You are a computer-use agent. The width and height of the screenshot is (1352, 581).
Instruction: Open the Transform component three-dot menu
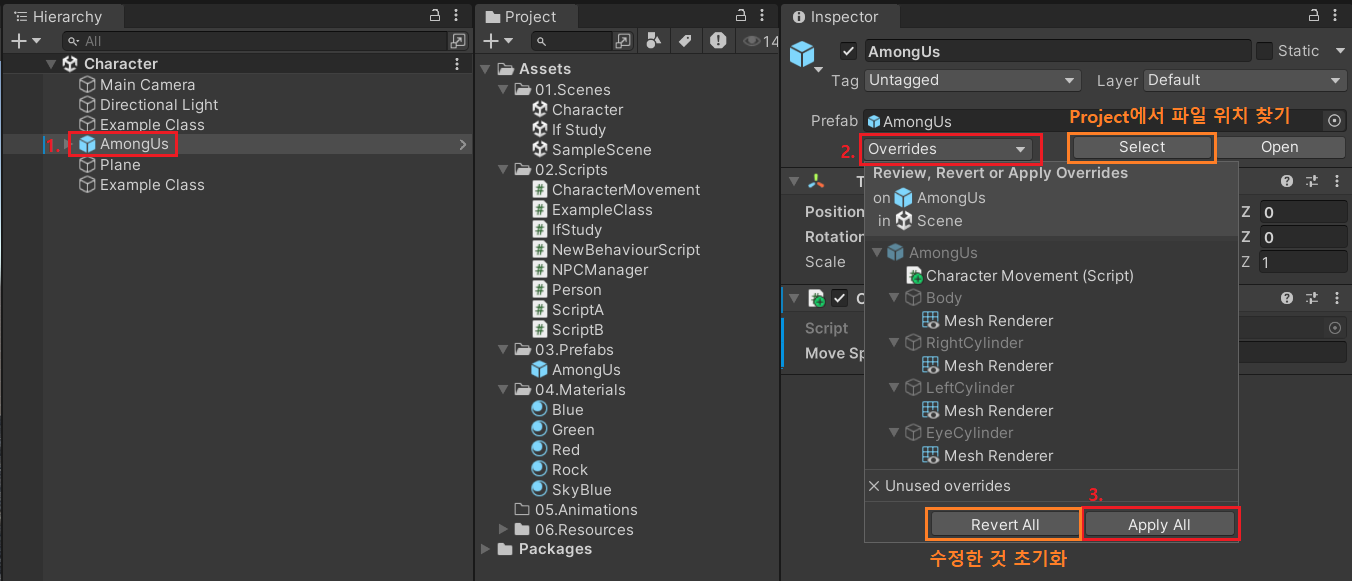pos(1335,181)
